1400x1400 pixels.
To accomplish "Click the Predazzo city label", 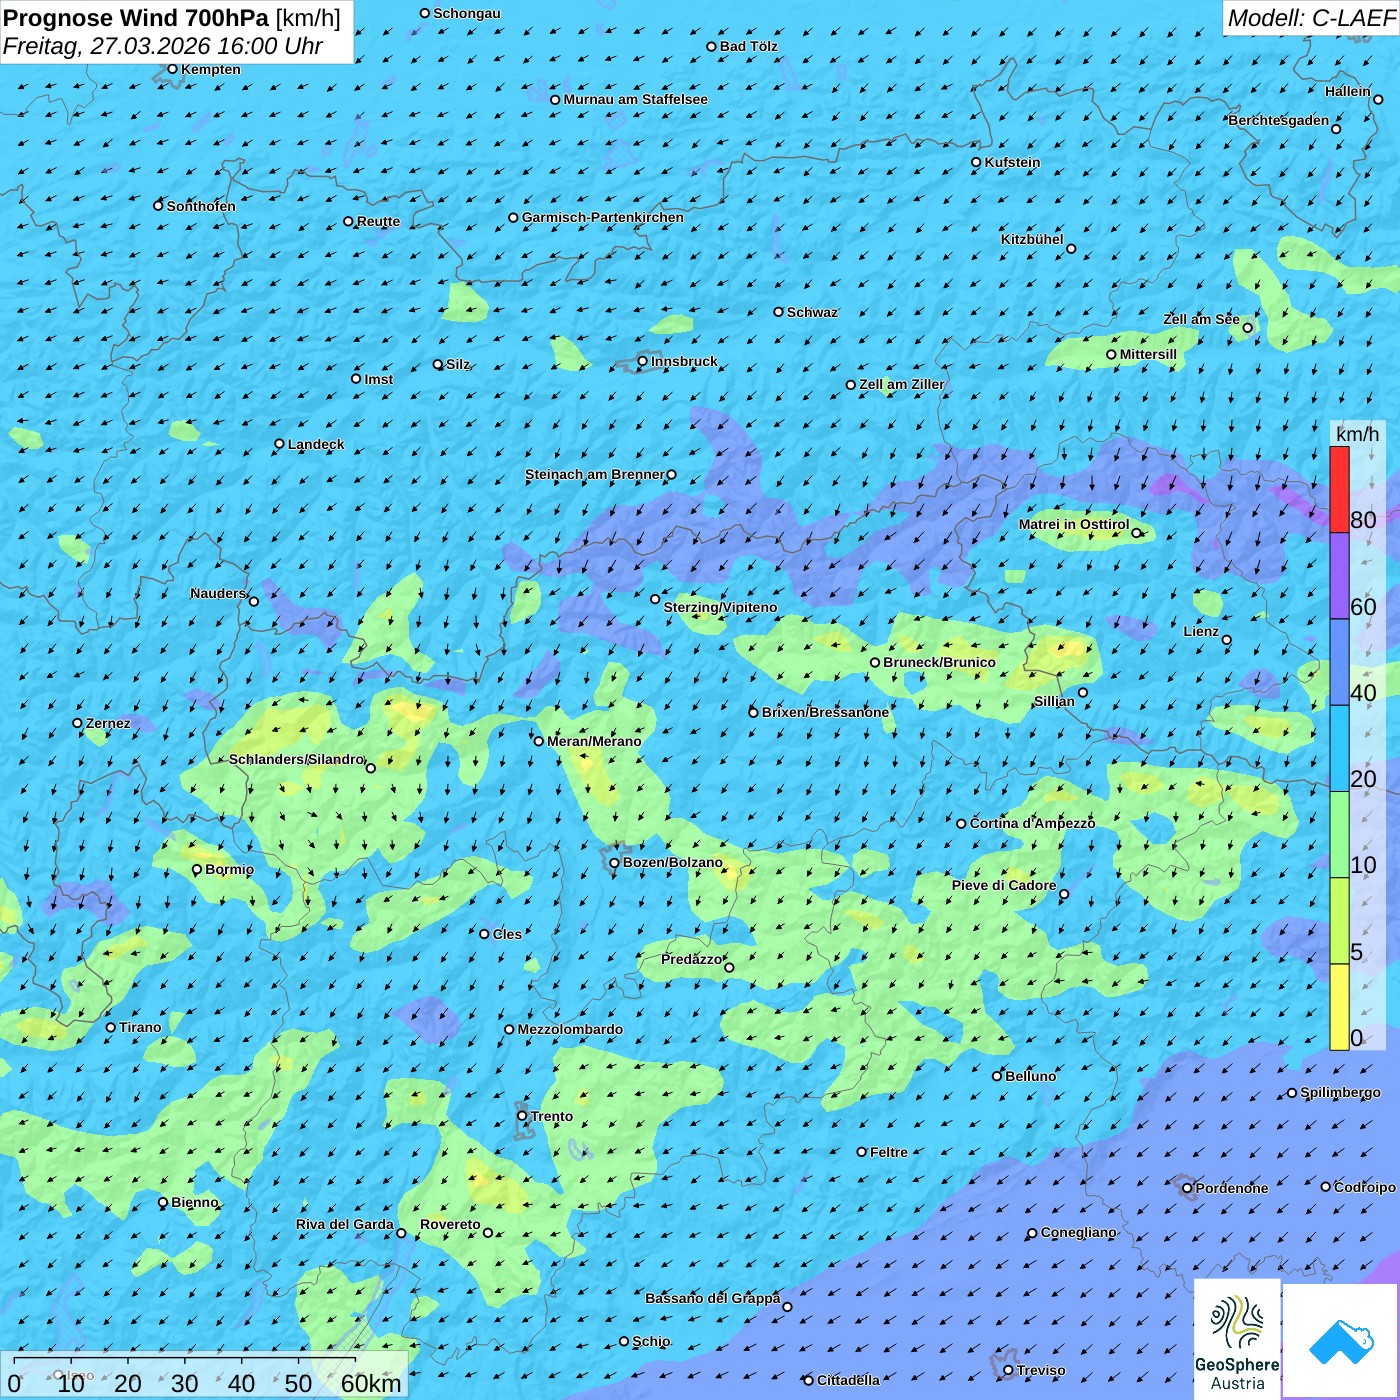I will click(x=691, y=959).
